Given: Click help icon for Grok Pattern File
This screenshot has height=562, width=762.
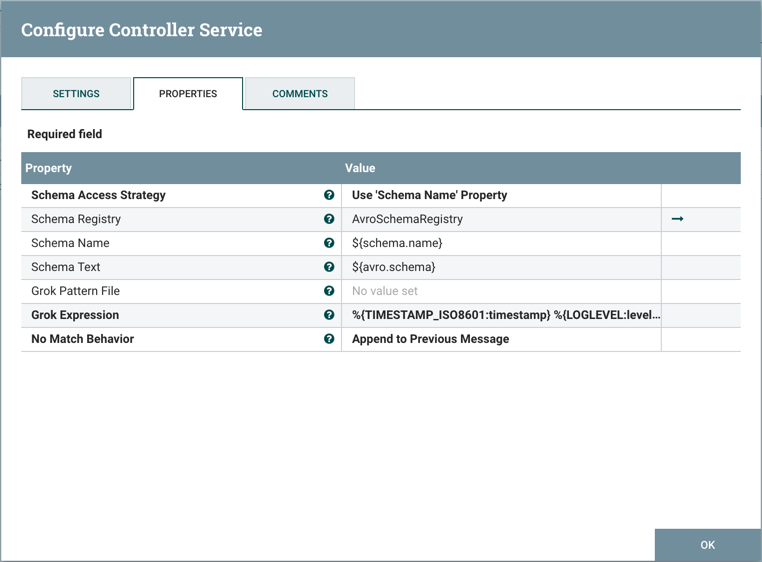Looking at the screenshot, I should click(x=329, y=291).
